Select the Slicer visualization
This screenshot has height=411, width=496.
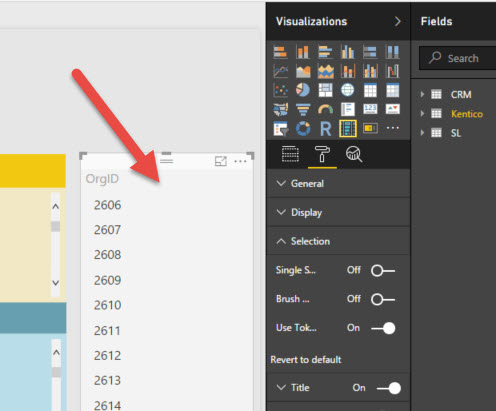point(280,128)
